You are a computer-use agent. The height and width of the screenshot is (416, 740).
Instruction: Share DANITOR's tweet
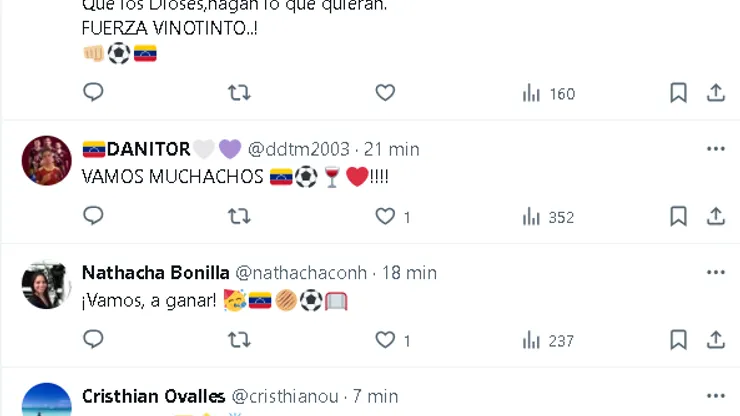click(x=716, y=216)
